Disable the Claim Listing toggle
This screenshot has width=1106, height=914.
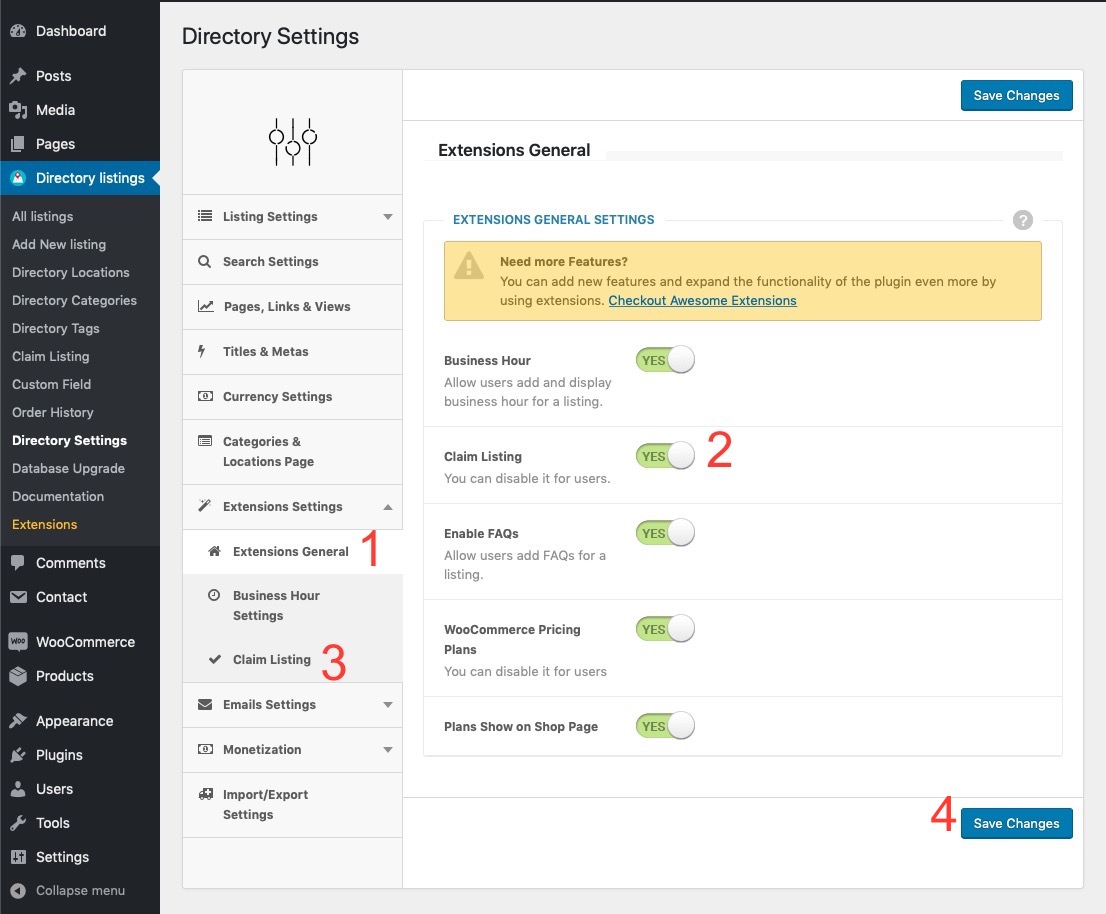pos(664,456)
